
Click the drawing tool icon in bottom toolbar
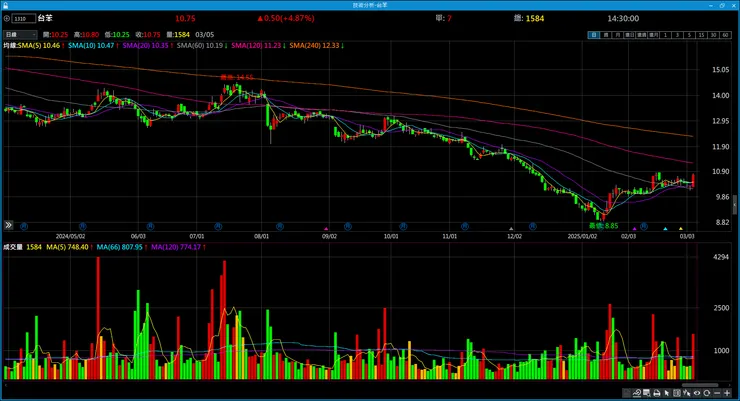click(637, 393)
